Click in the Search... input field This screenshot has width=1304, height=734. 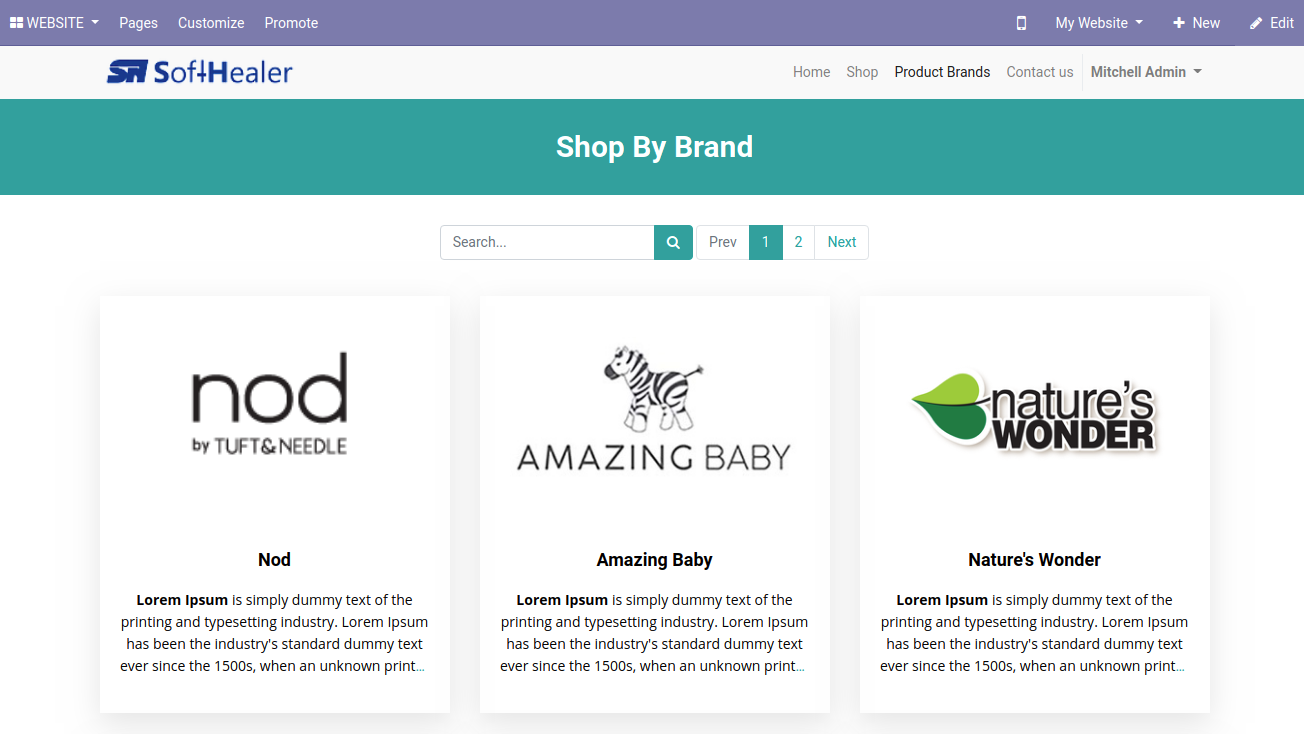pyautogui.click(x=547, y=242)
